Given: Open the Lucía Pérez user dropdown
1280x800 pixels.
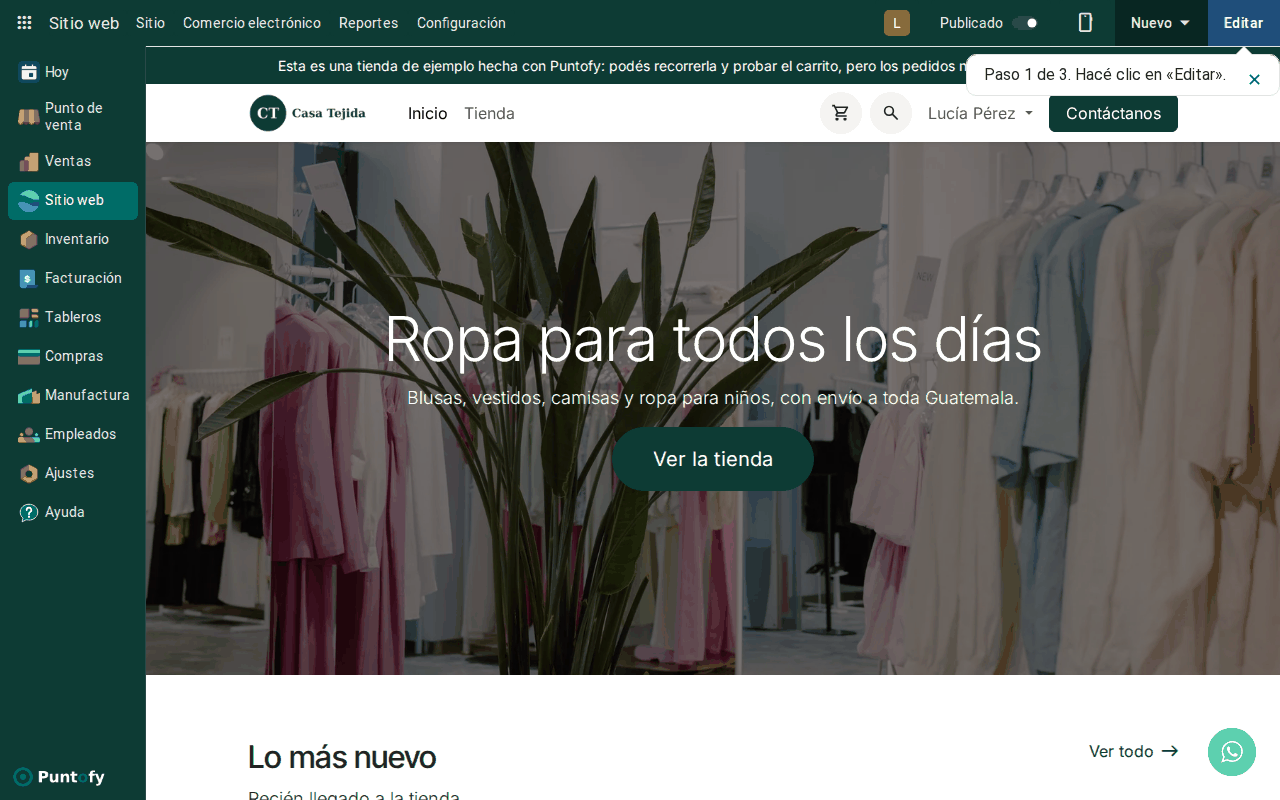Looking at the screenshot, I should click(x=980, y=113).
